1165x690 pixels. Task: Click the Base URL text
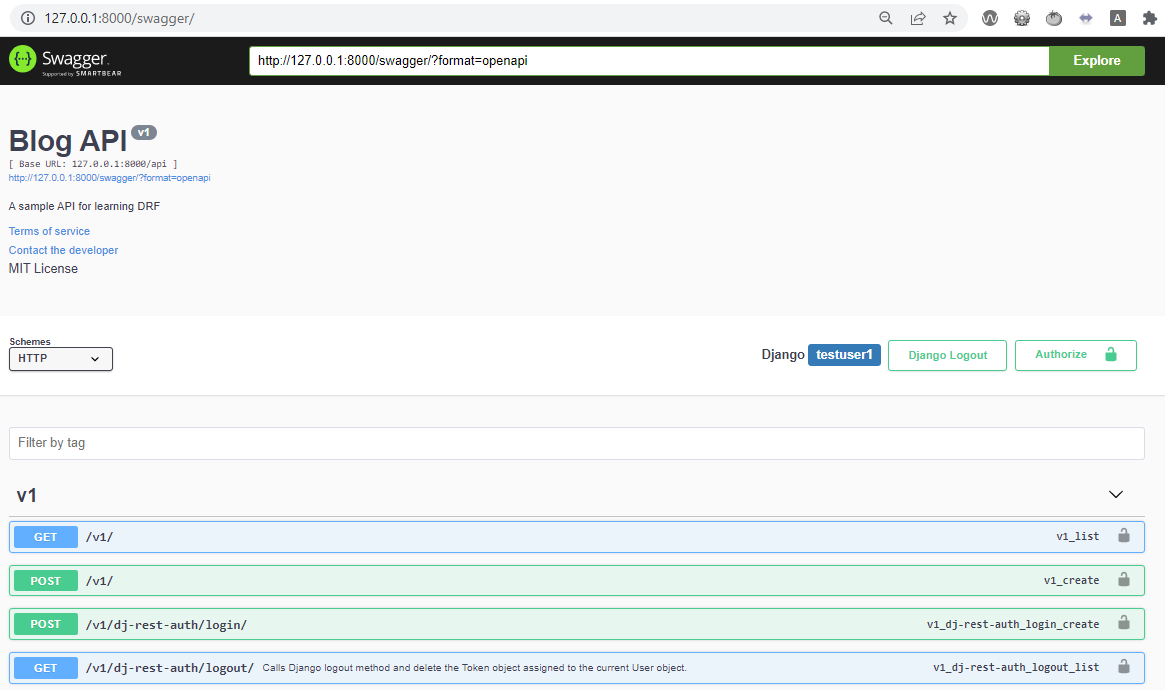coord(93,164)
